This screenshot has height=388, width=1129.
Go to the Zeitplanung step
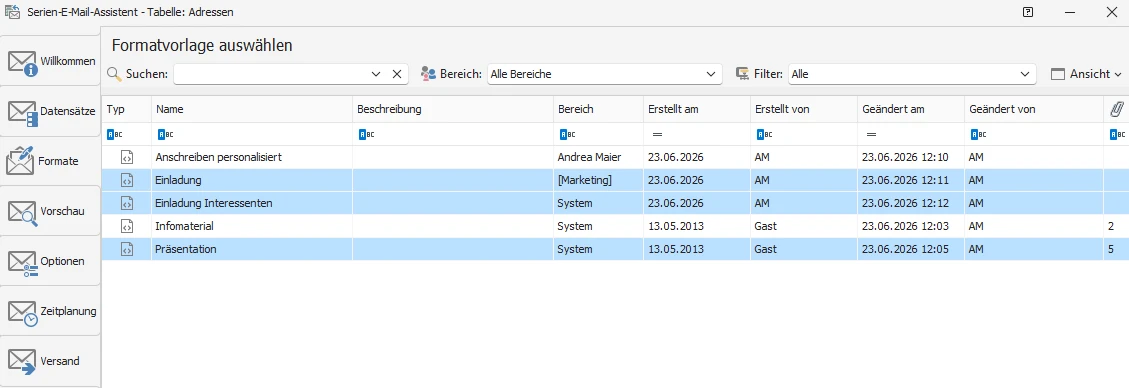coord(50,312)
